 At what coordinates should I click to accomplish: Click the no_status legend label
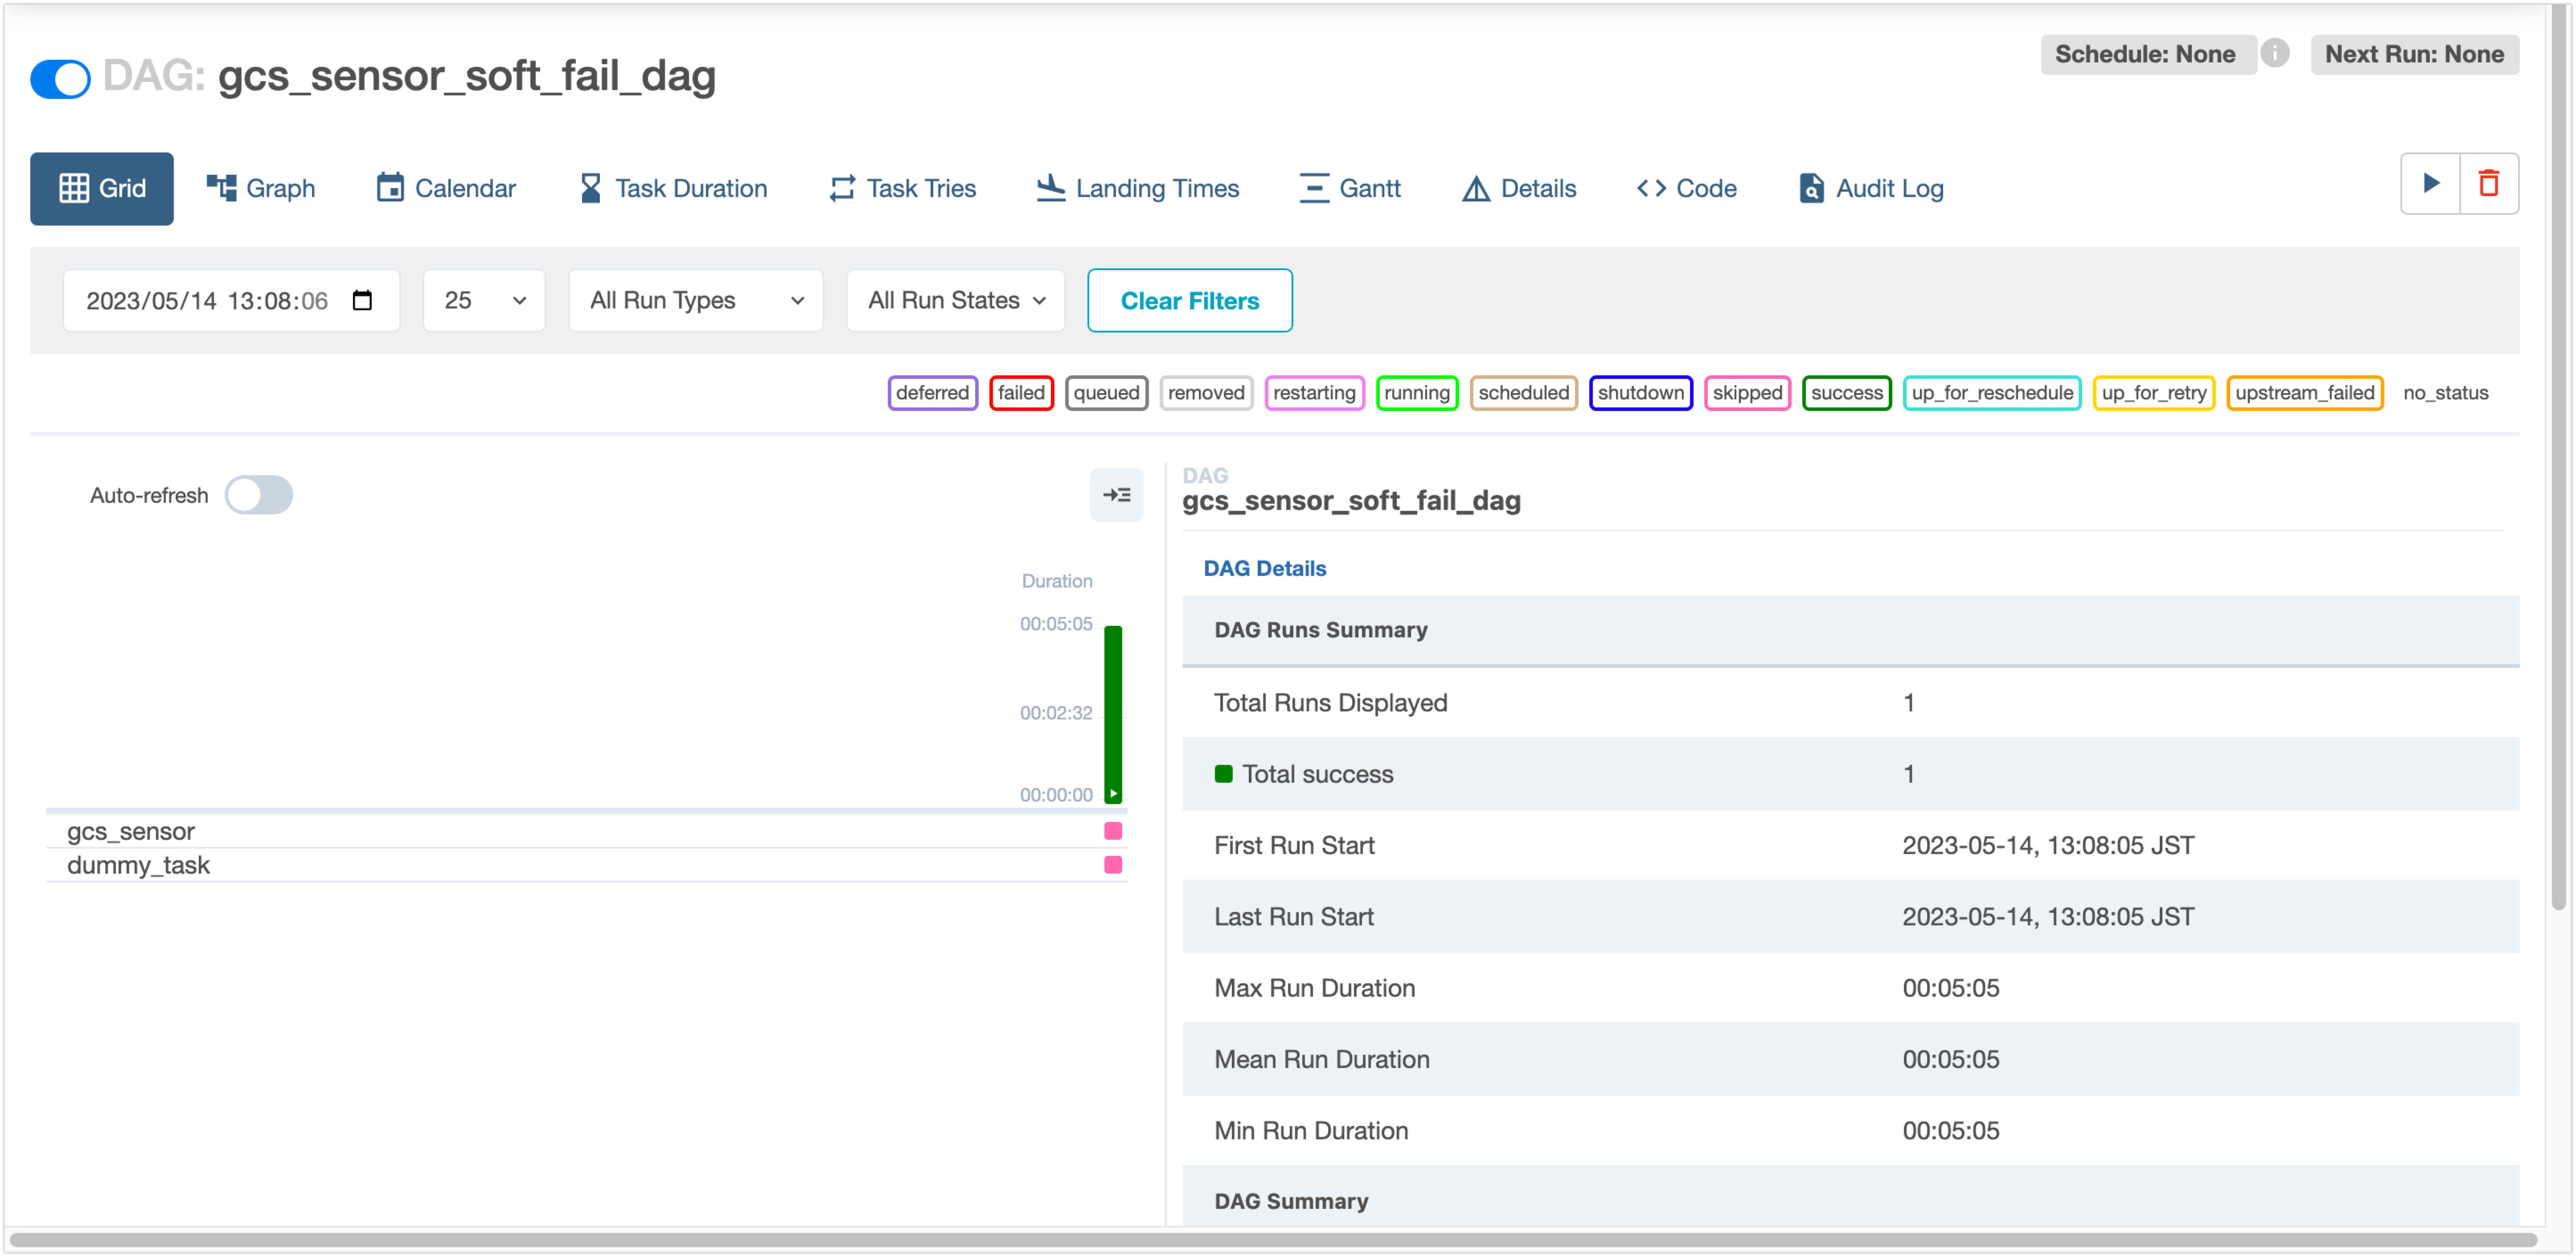pos(2445,393)
